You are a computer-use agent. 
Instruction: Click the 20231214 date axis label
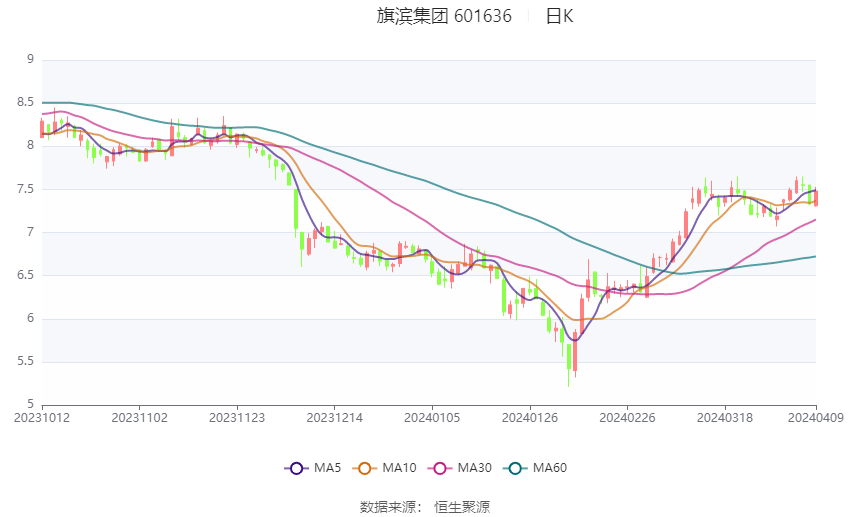[x=334, y=418]
